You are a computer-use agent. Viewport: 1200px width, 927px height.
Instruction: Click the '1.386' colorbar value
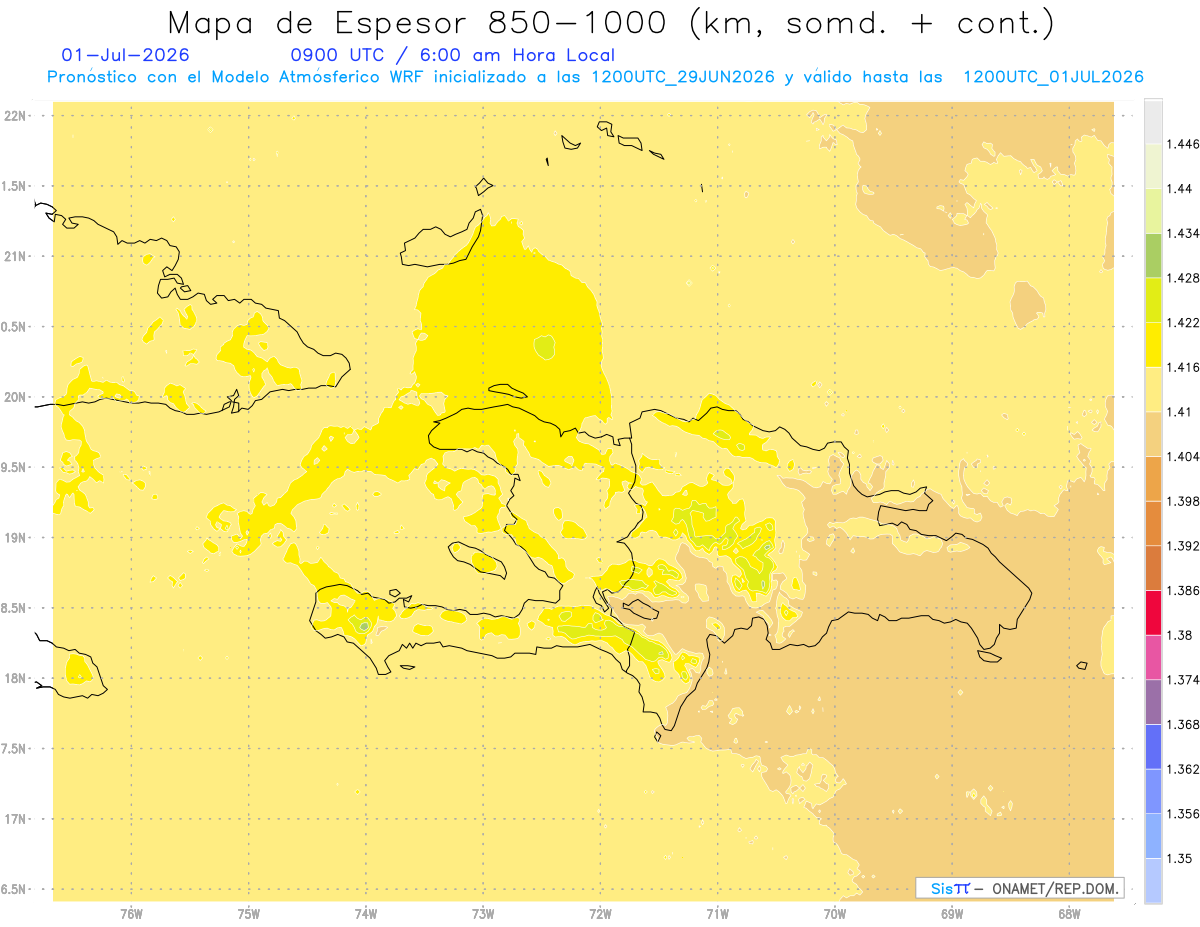click(1183, 591)
